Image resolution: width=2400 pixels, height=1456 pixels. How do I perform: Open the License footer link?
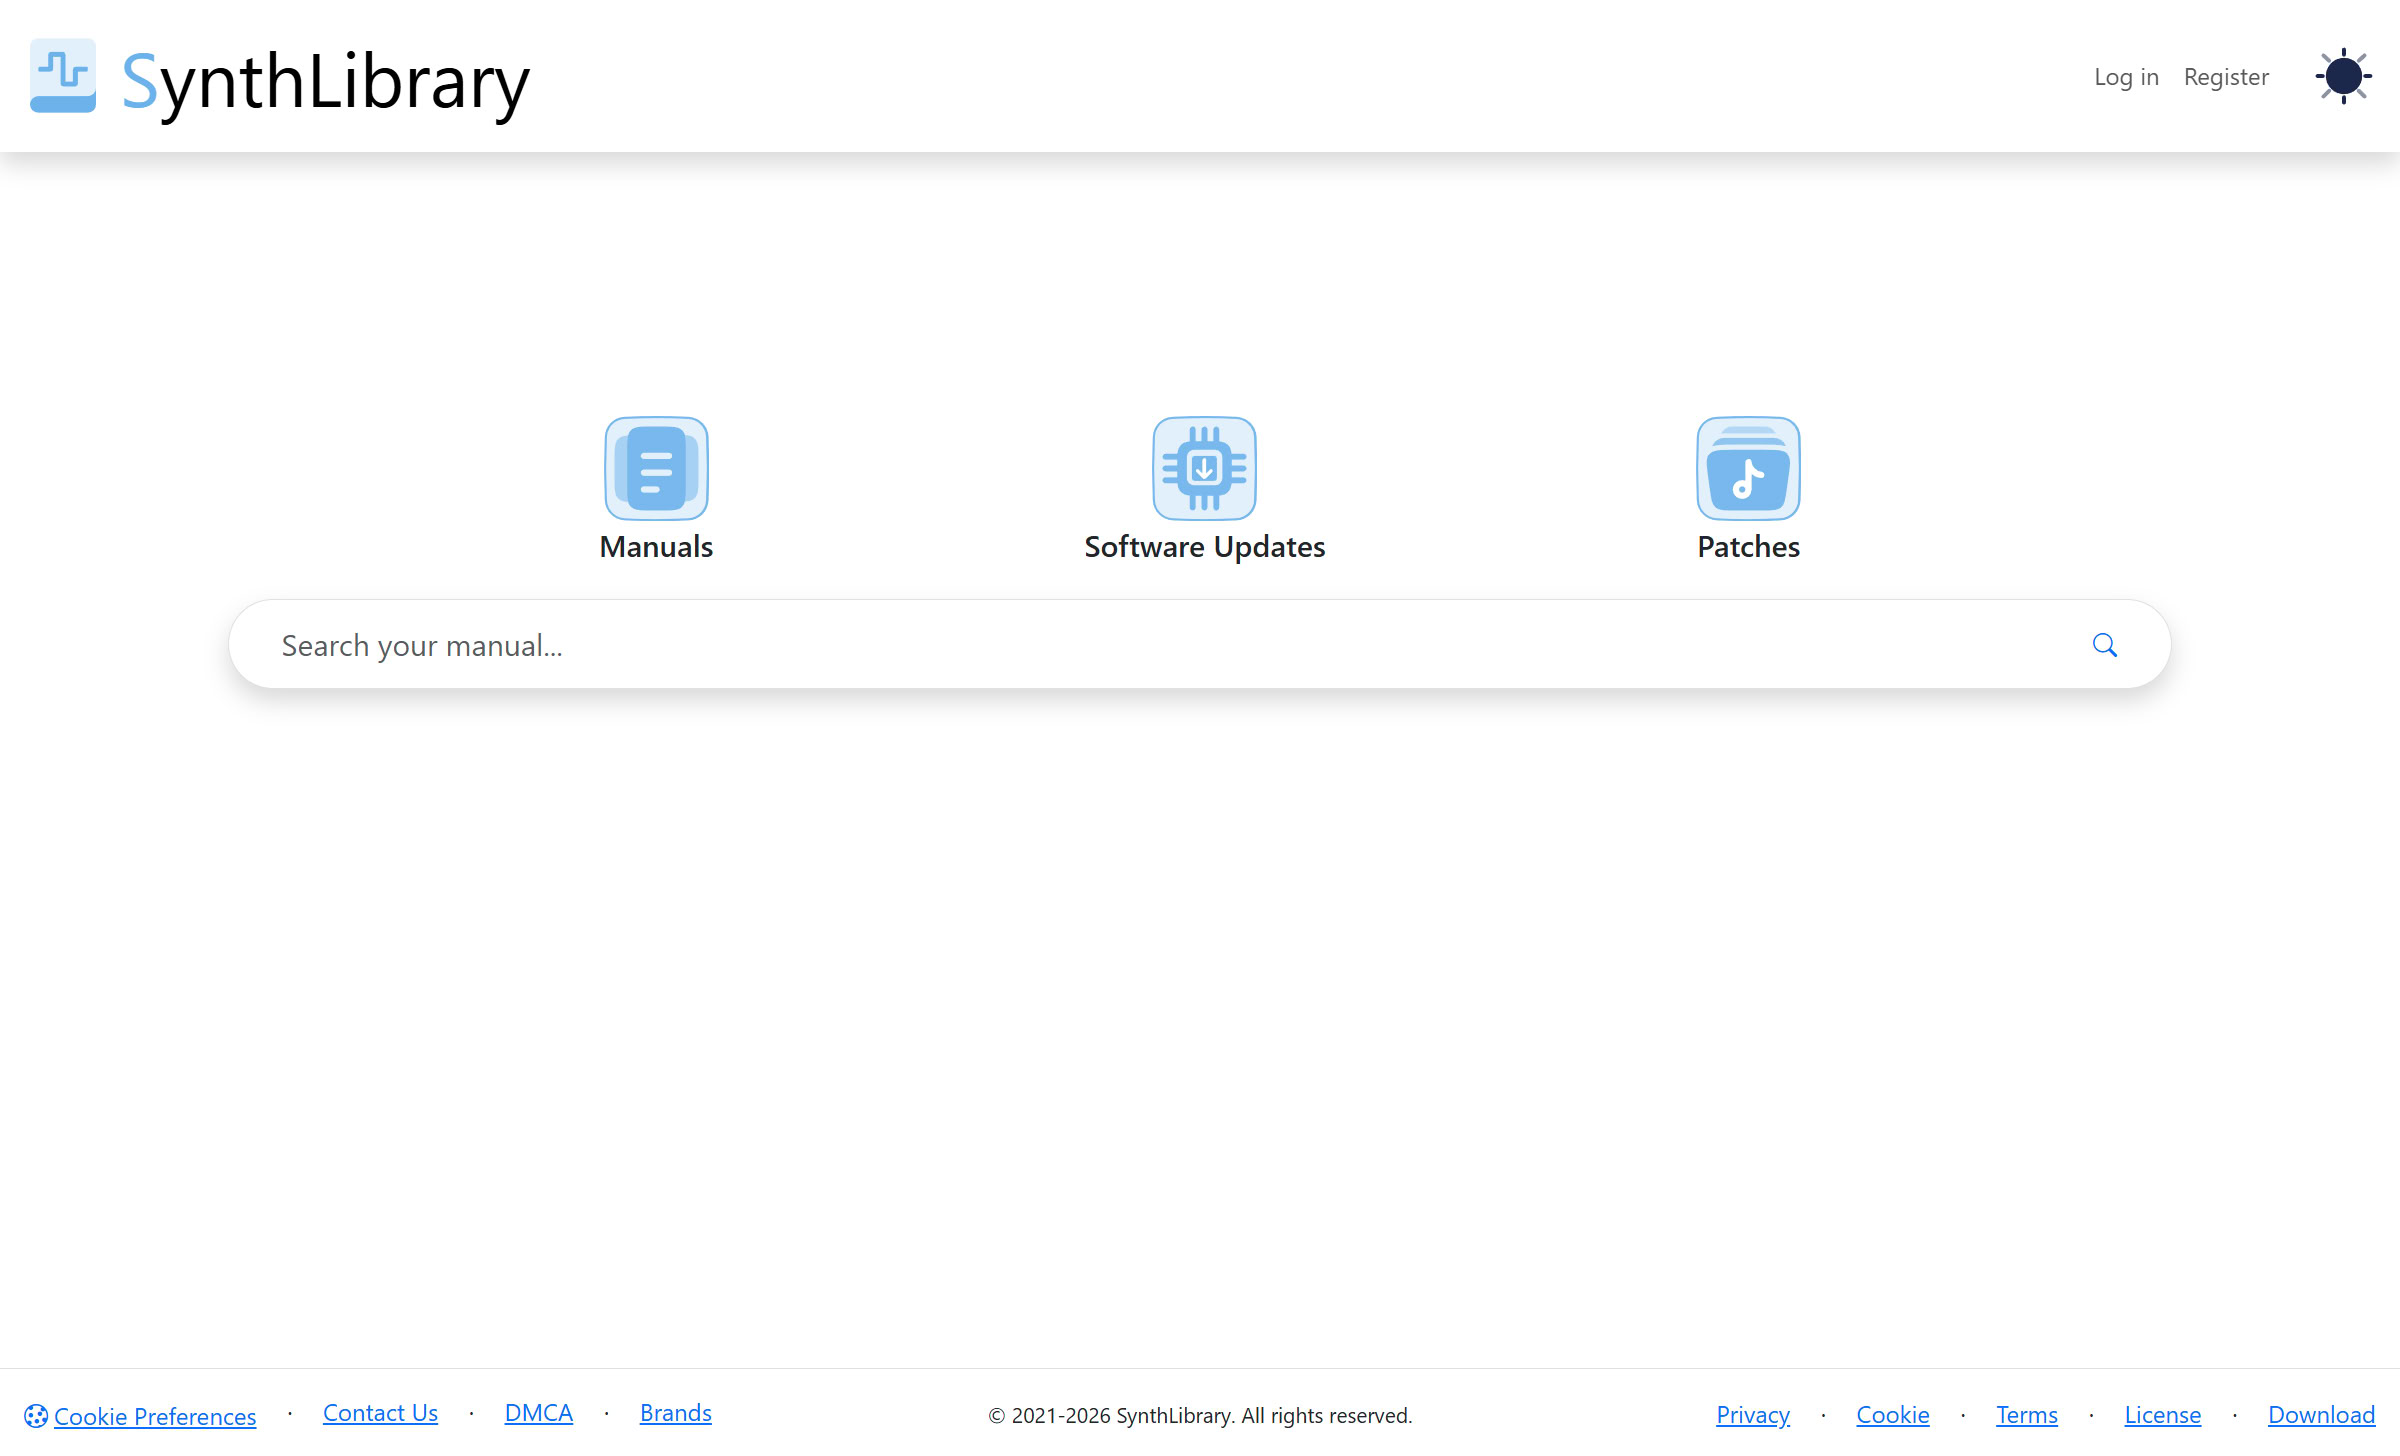tap(2162, 1415)
